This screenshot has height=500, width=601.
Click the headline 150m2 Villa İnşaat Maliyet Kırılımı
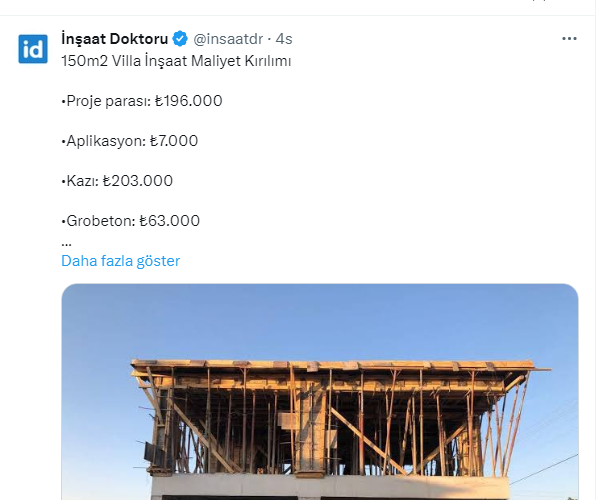click(177, 61)
